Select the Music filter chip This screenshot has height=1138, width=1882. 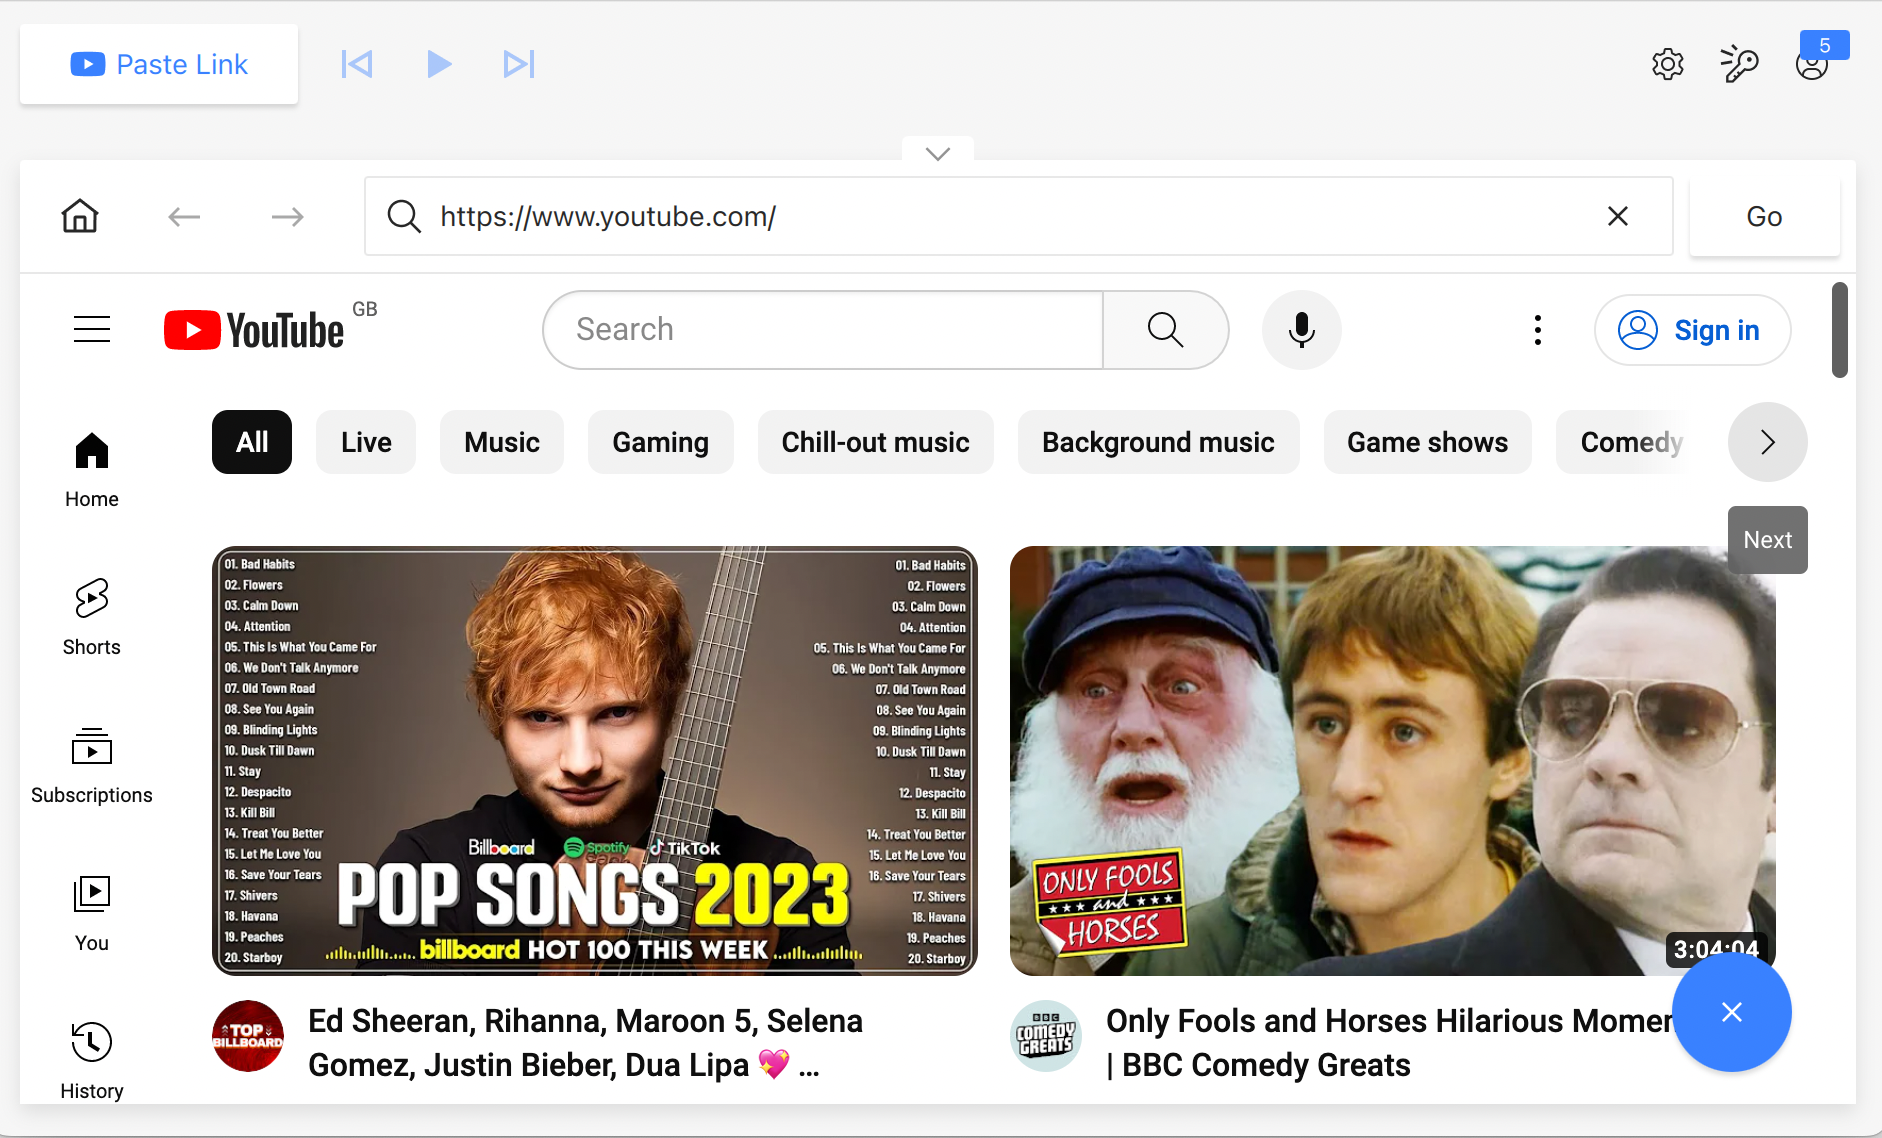click(502, 442)
